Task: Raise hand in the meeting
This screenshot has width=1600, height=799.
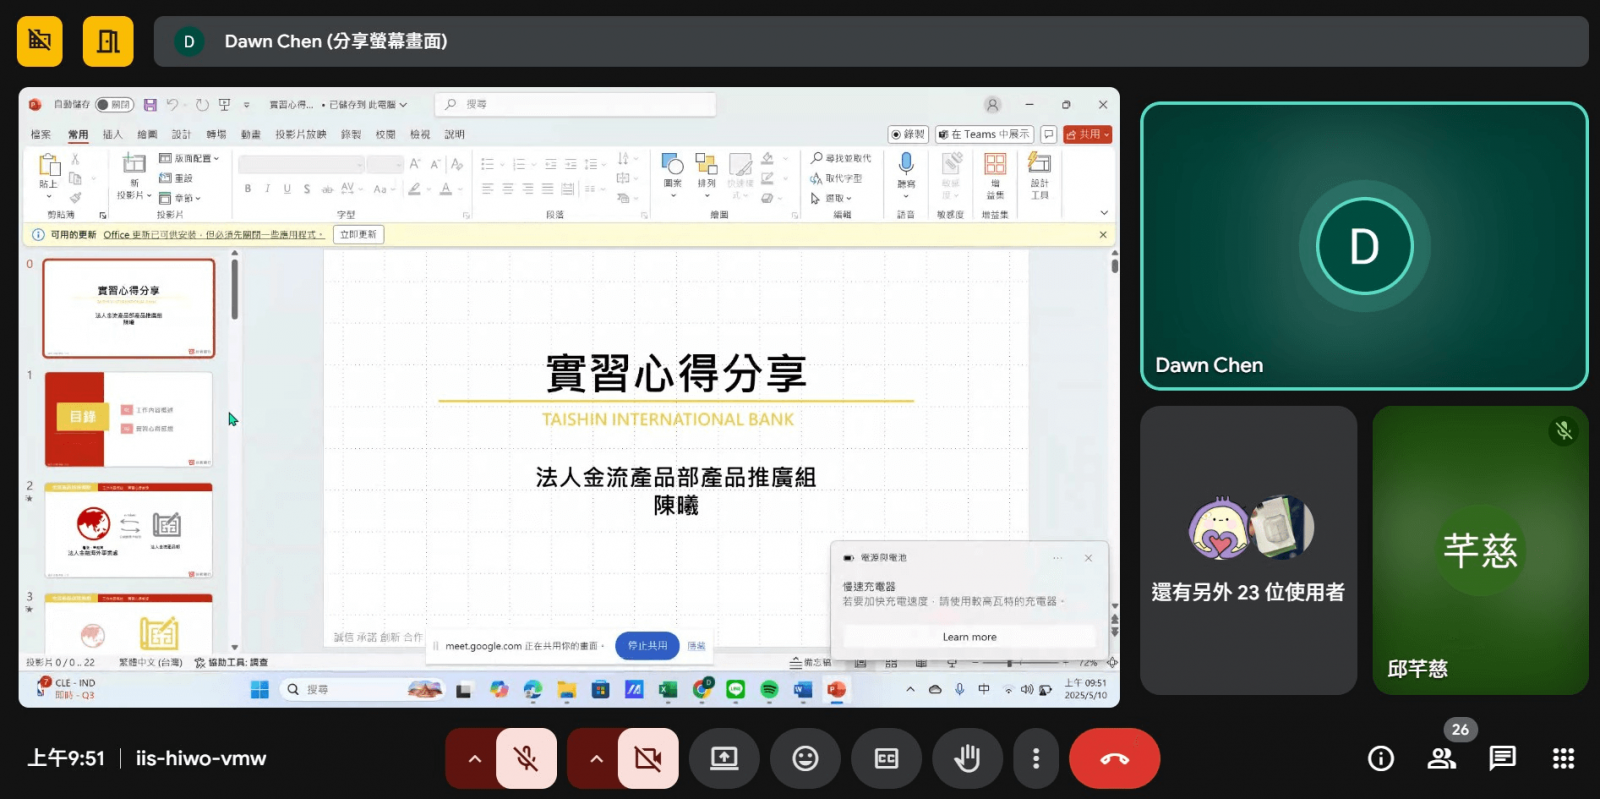Action: pos(967,759)
